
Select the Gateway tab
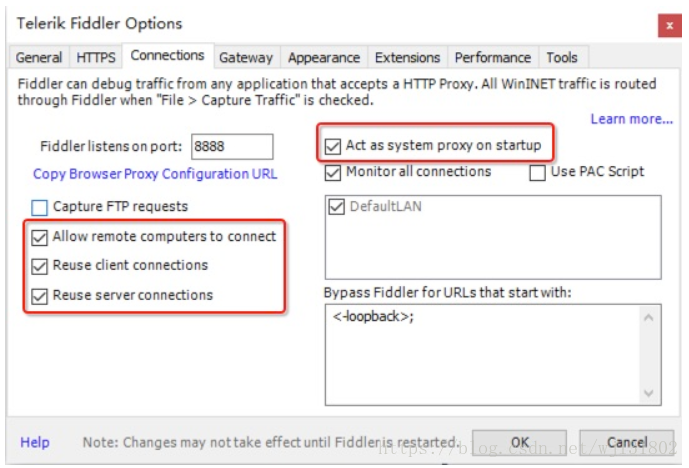pos(246,58)
